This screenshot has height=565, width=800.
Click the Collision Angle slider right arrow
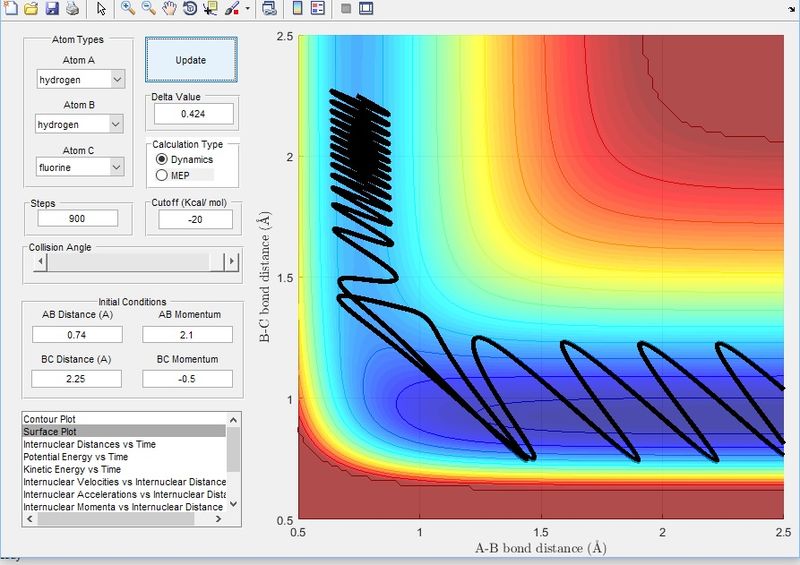tap(232, 262)
